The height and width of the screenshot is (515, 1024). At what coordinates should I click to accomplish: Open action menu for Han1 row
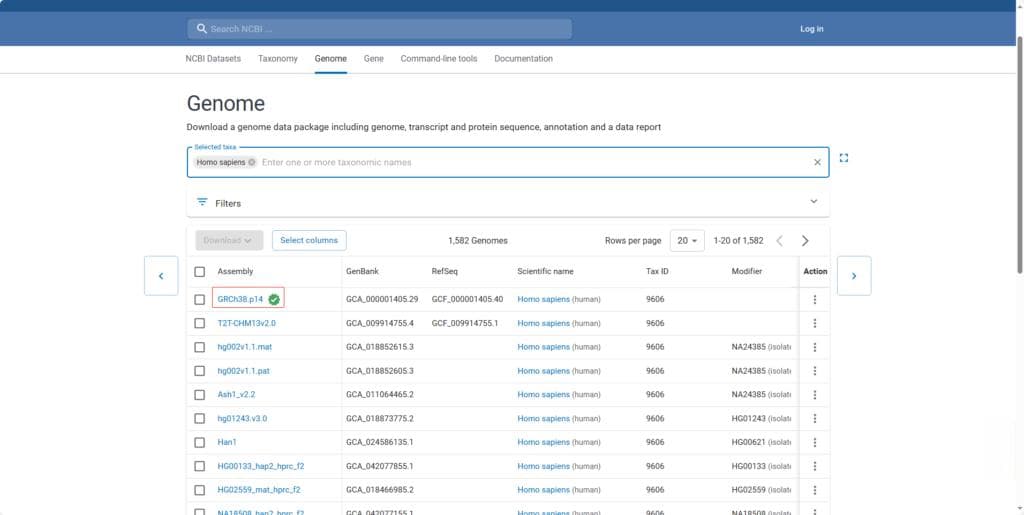[x=814, y=443]
